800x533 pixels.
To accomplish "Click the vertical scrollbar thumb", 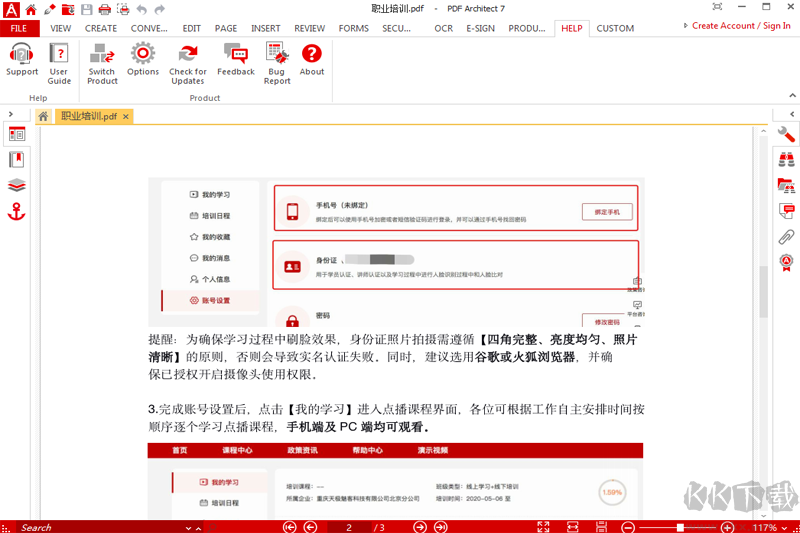I will pyautogui.click(x=763, y=292).
